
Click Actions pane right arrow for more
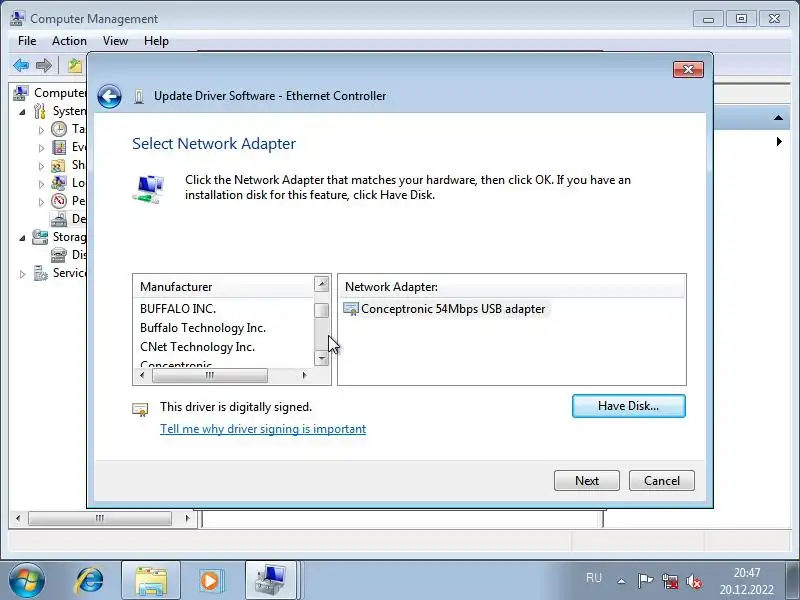(x=779, y=141)
